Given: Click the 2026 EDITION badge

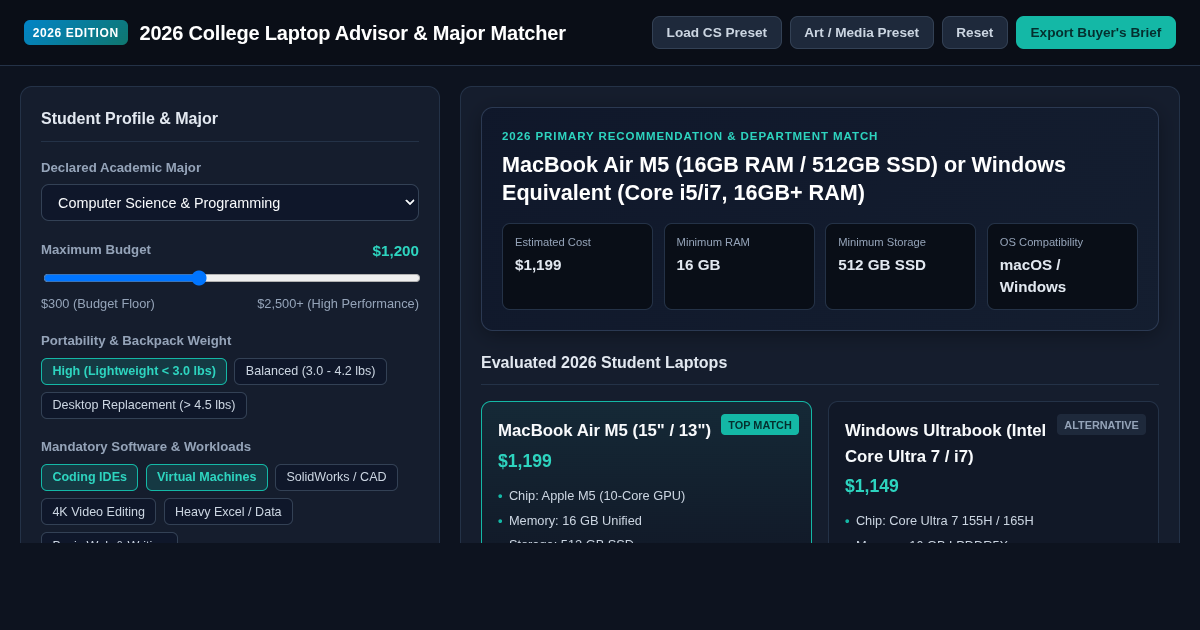Looking at the screenshot, I should pyautogui.click(x=76, y=32).
